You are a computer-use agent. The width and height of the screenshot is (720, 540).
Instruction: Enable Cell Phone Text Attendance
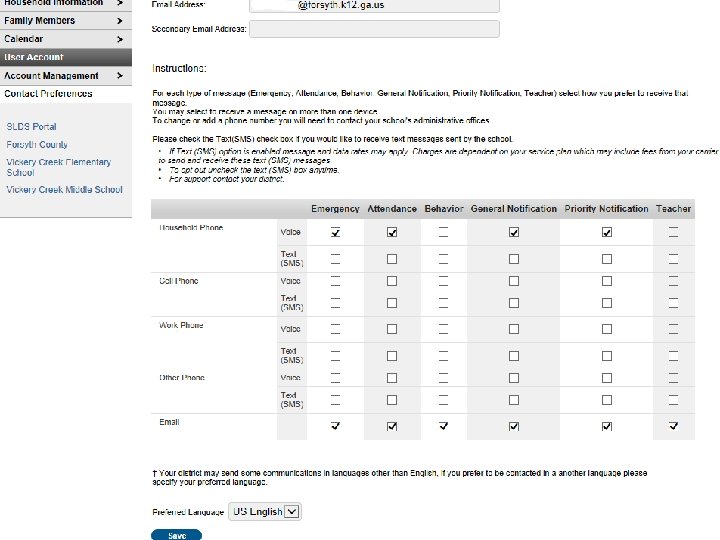392,303
